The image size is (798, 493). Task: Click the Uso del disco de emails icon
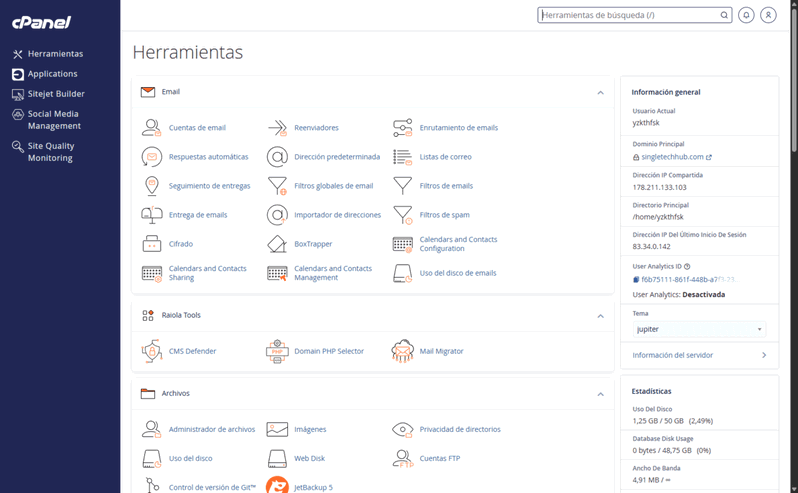403,273
